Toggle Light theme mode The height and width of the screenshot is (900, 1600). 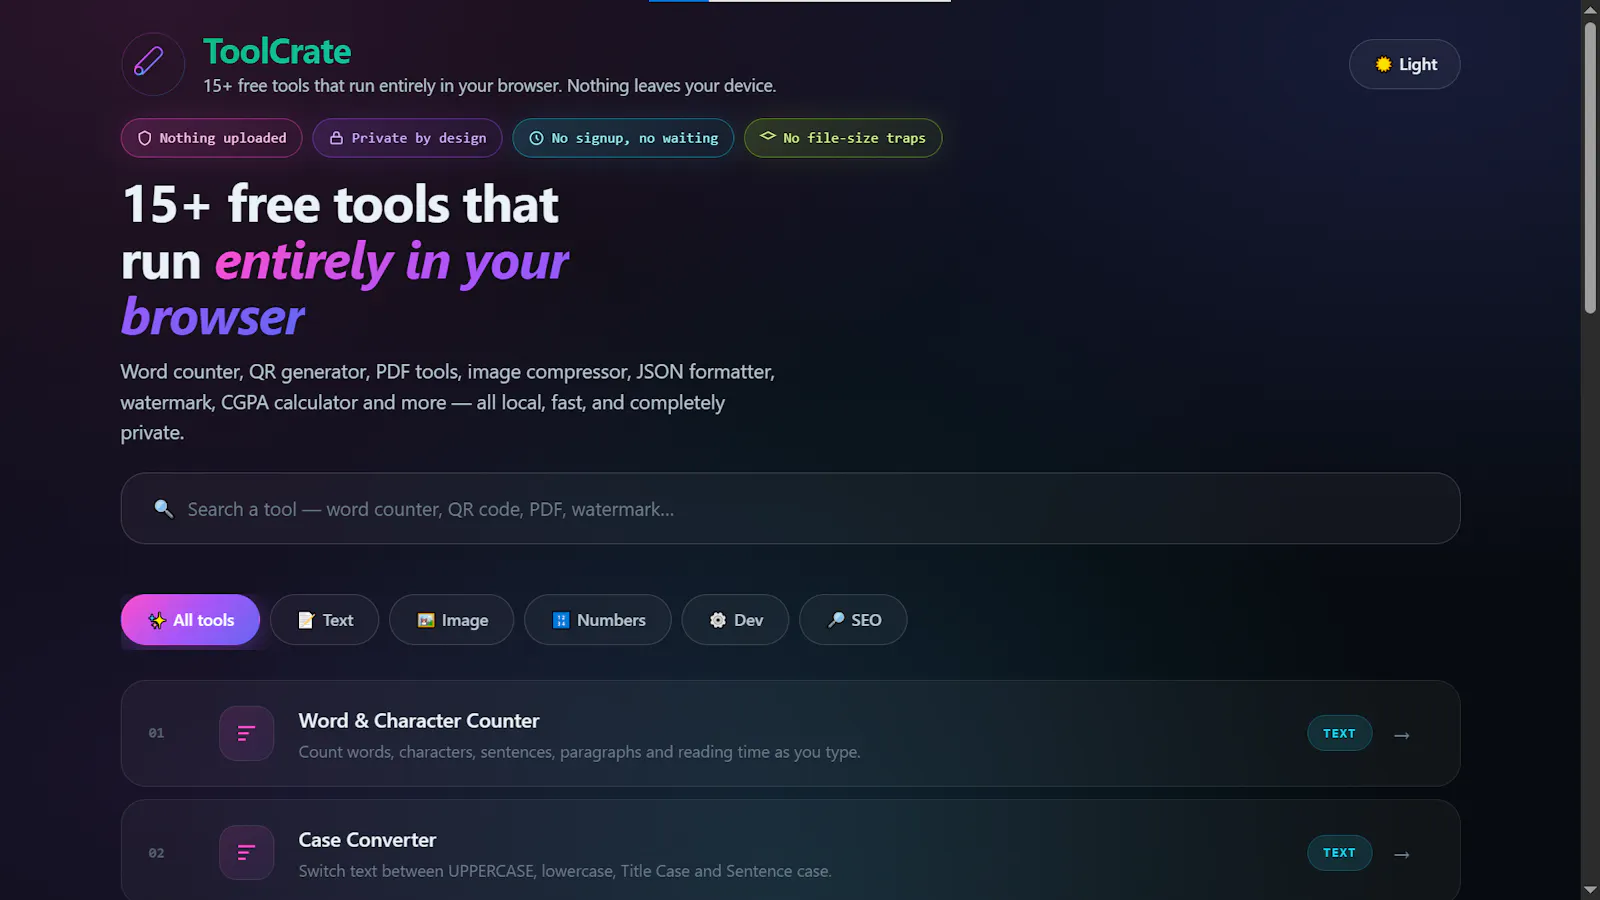tap(1404, 64)
